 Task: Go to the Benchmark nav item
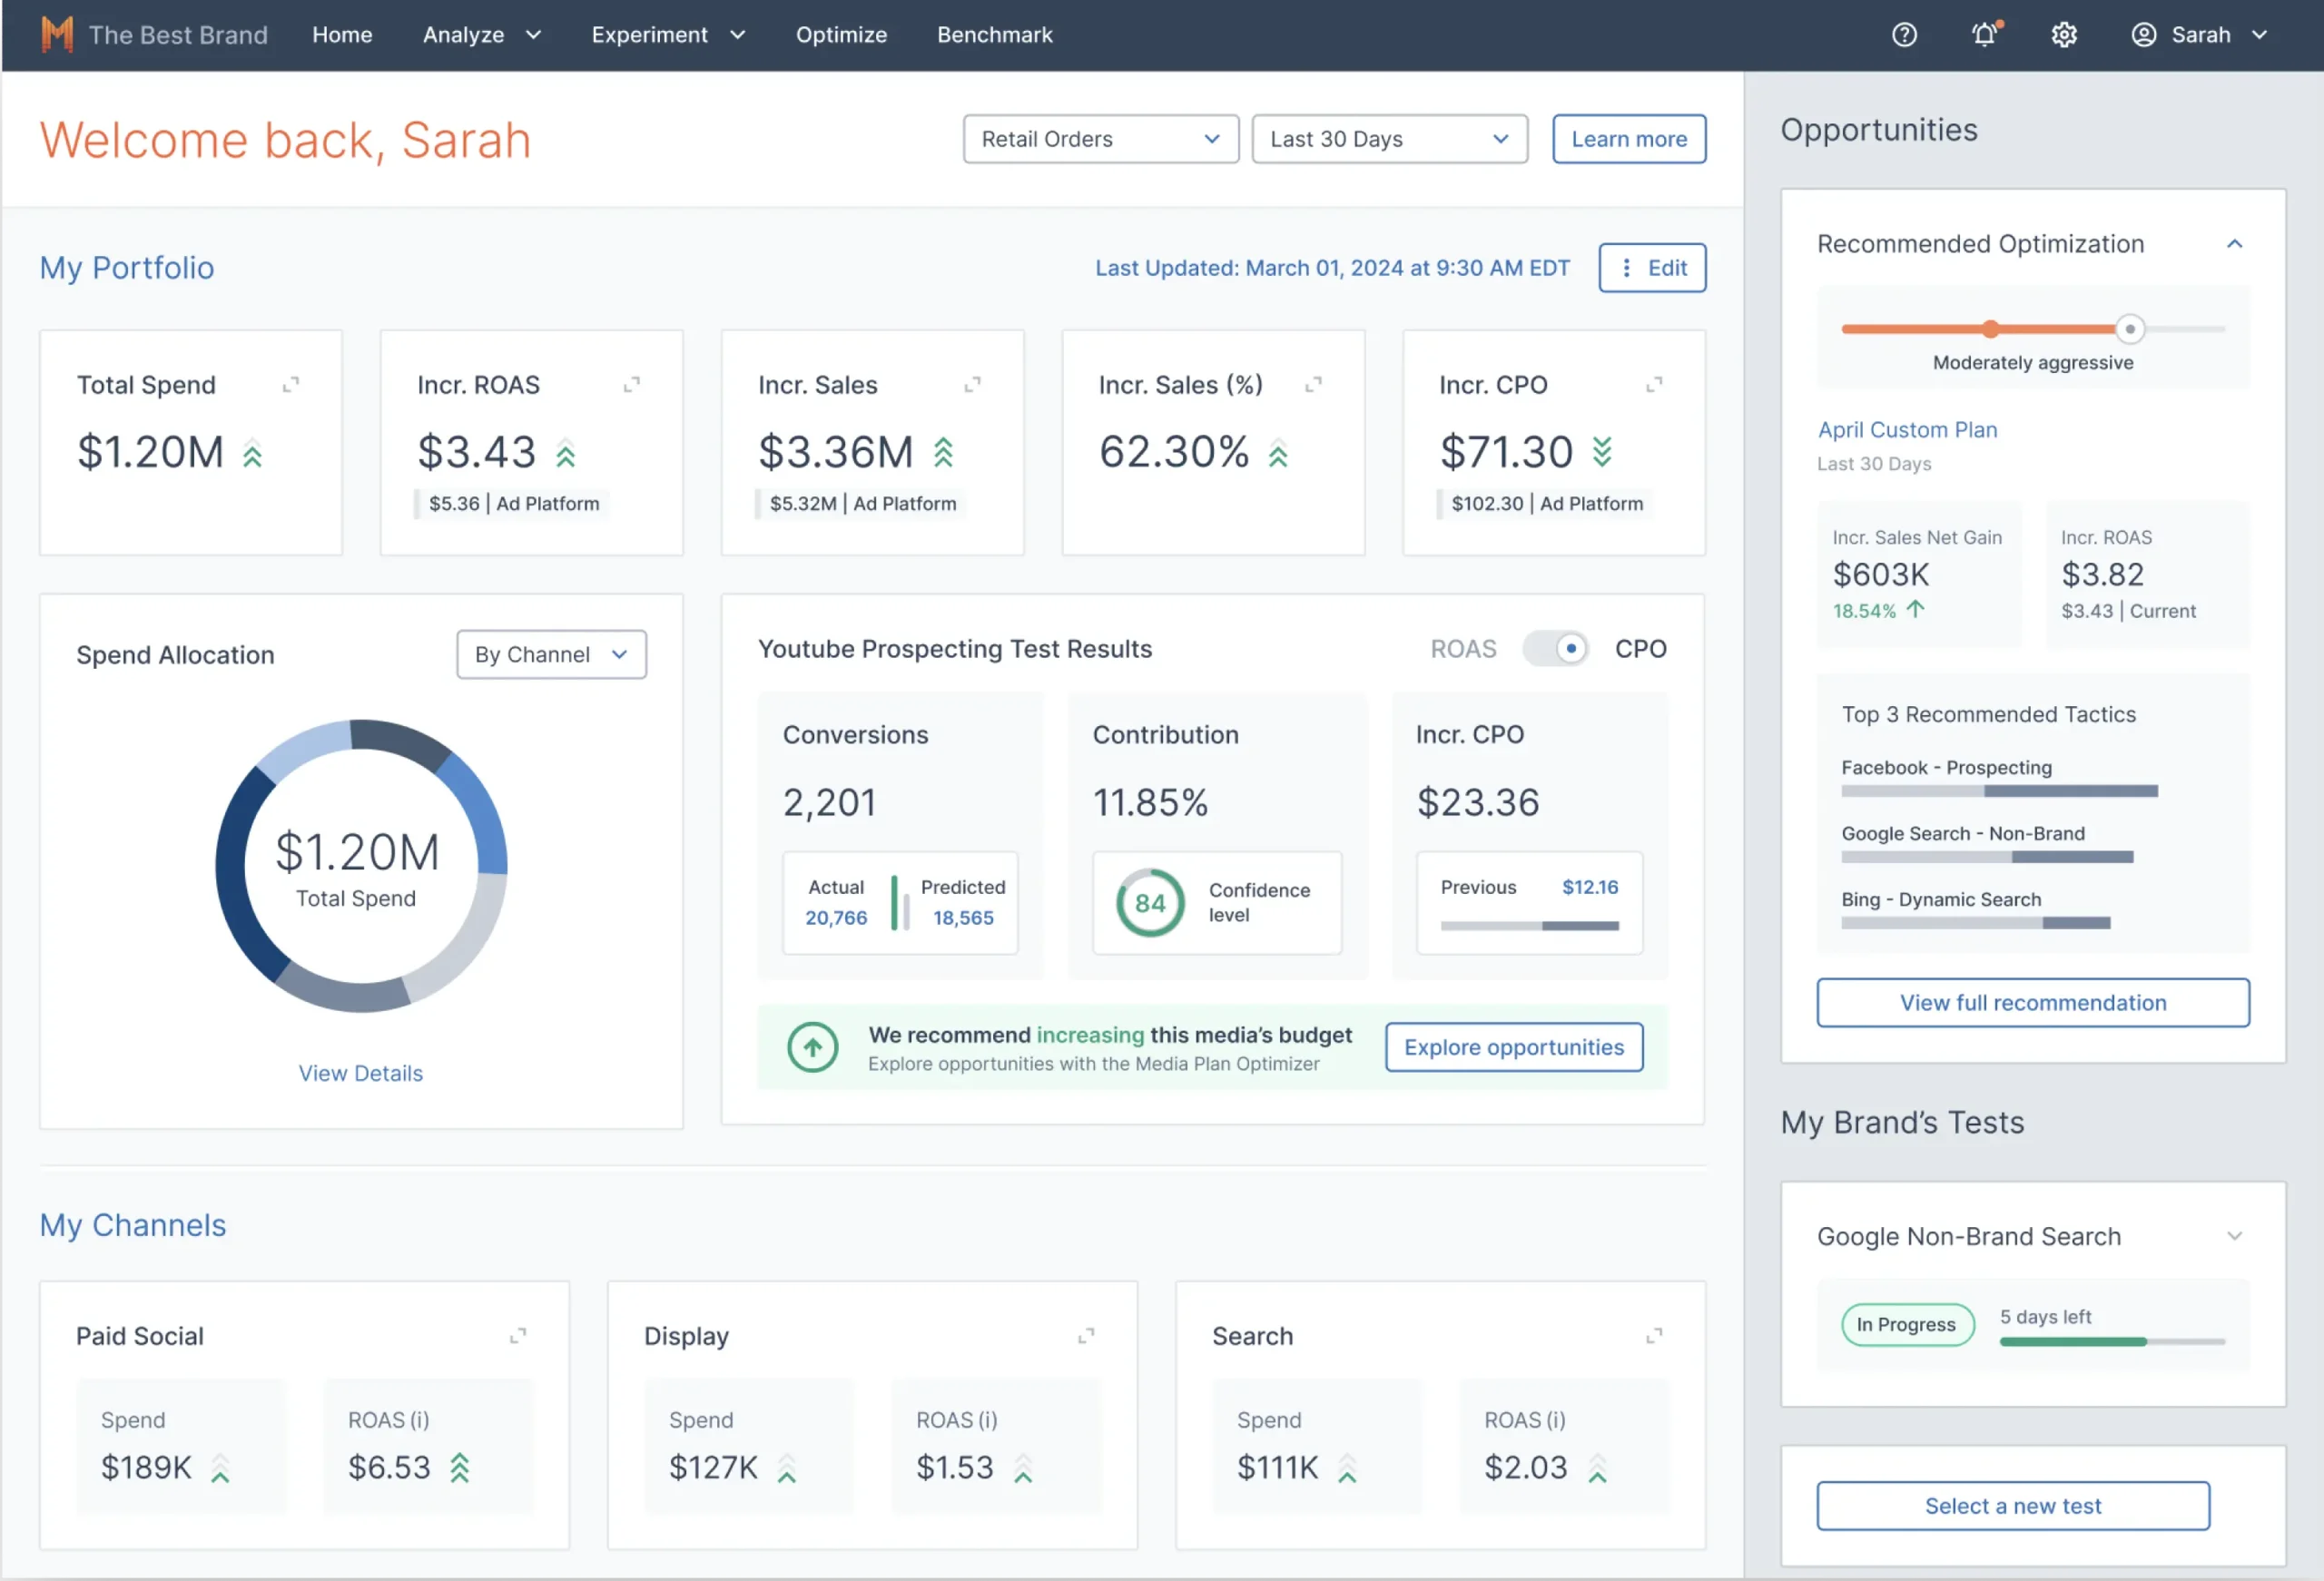pos(995,35)
